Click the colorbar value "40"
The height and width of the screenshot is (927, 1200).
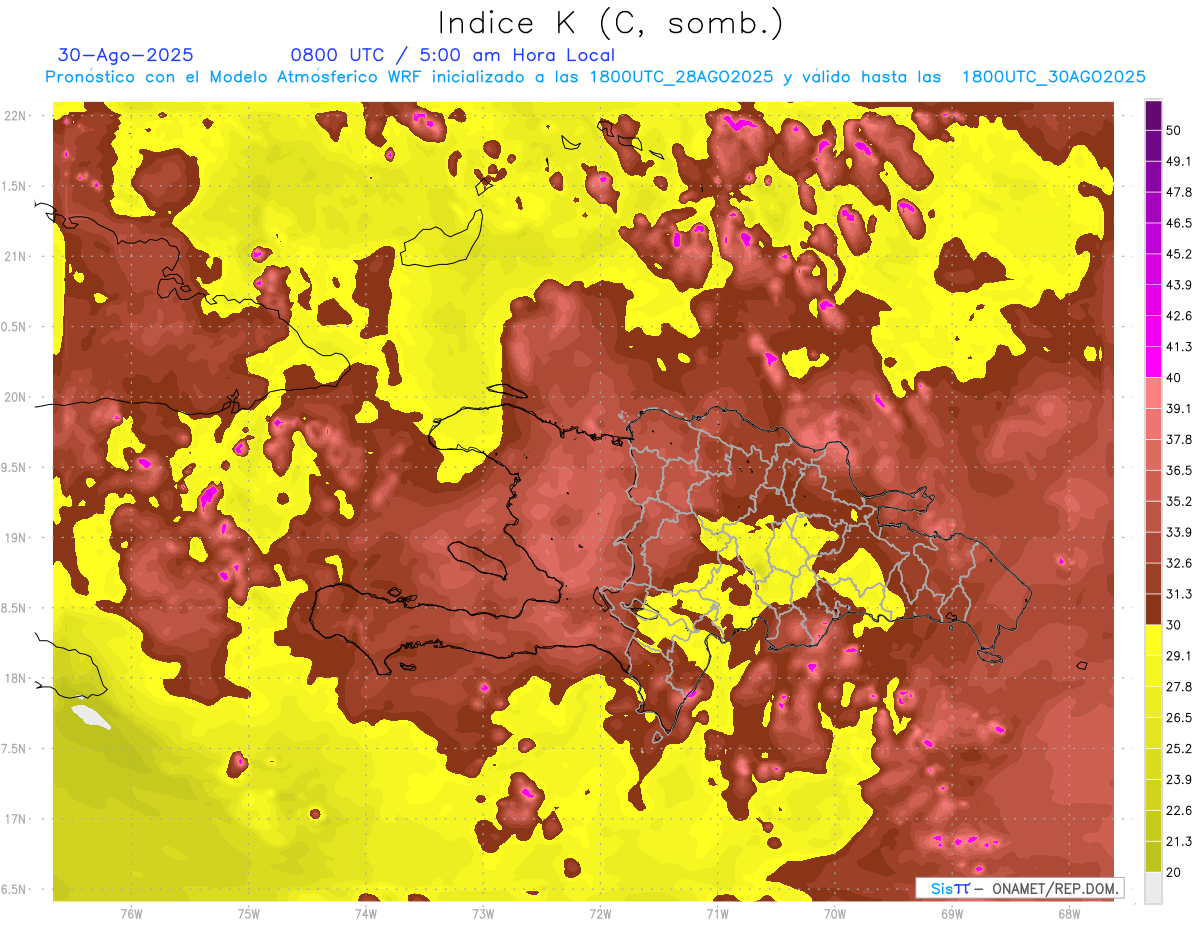1174,377
